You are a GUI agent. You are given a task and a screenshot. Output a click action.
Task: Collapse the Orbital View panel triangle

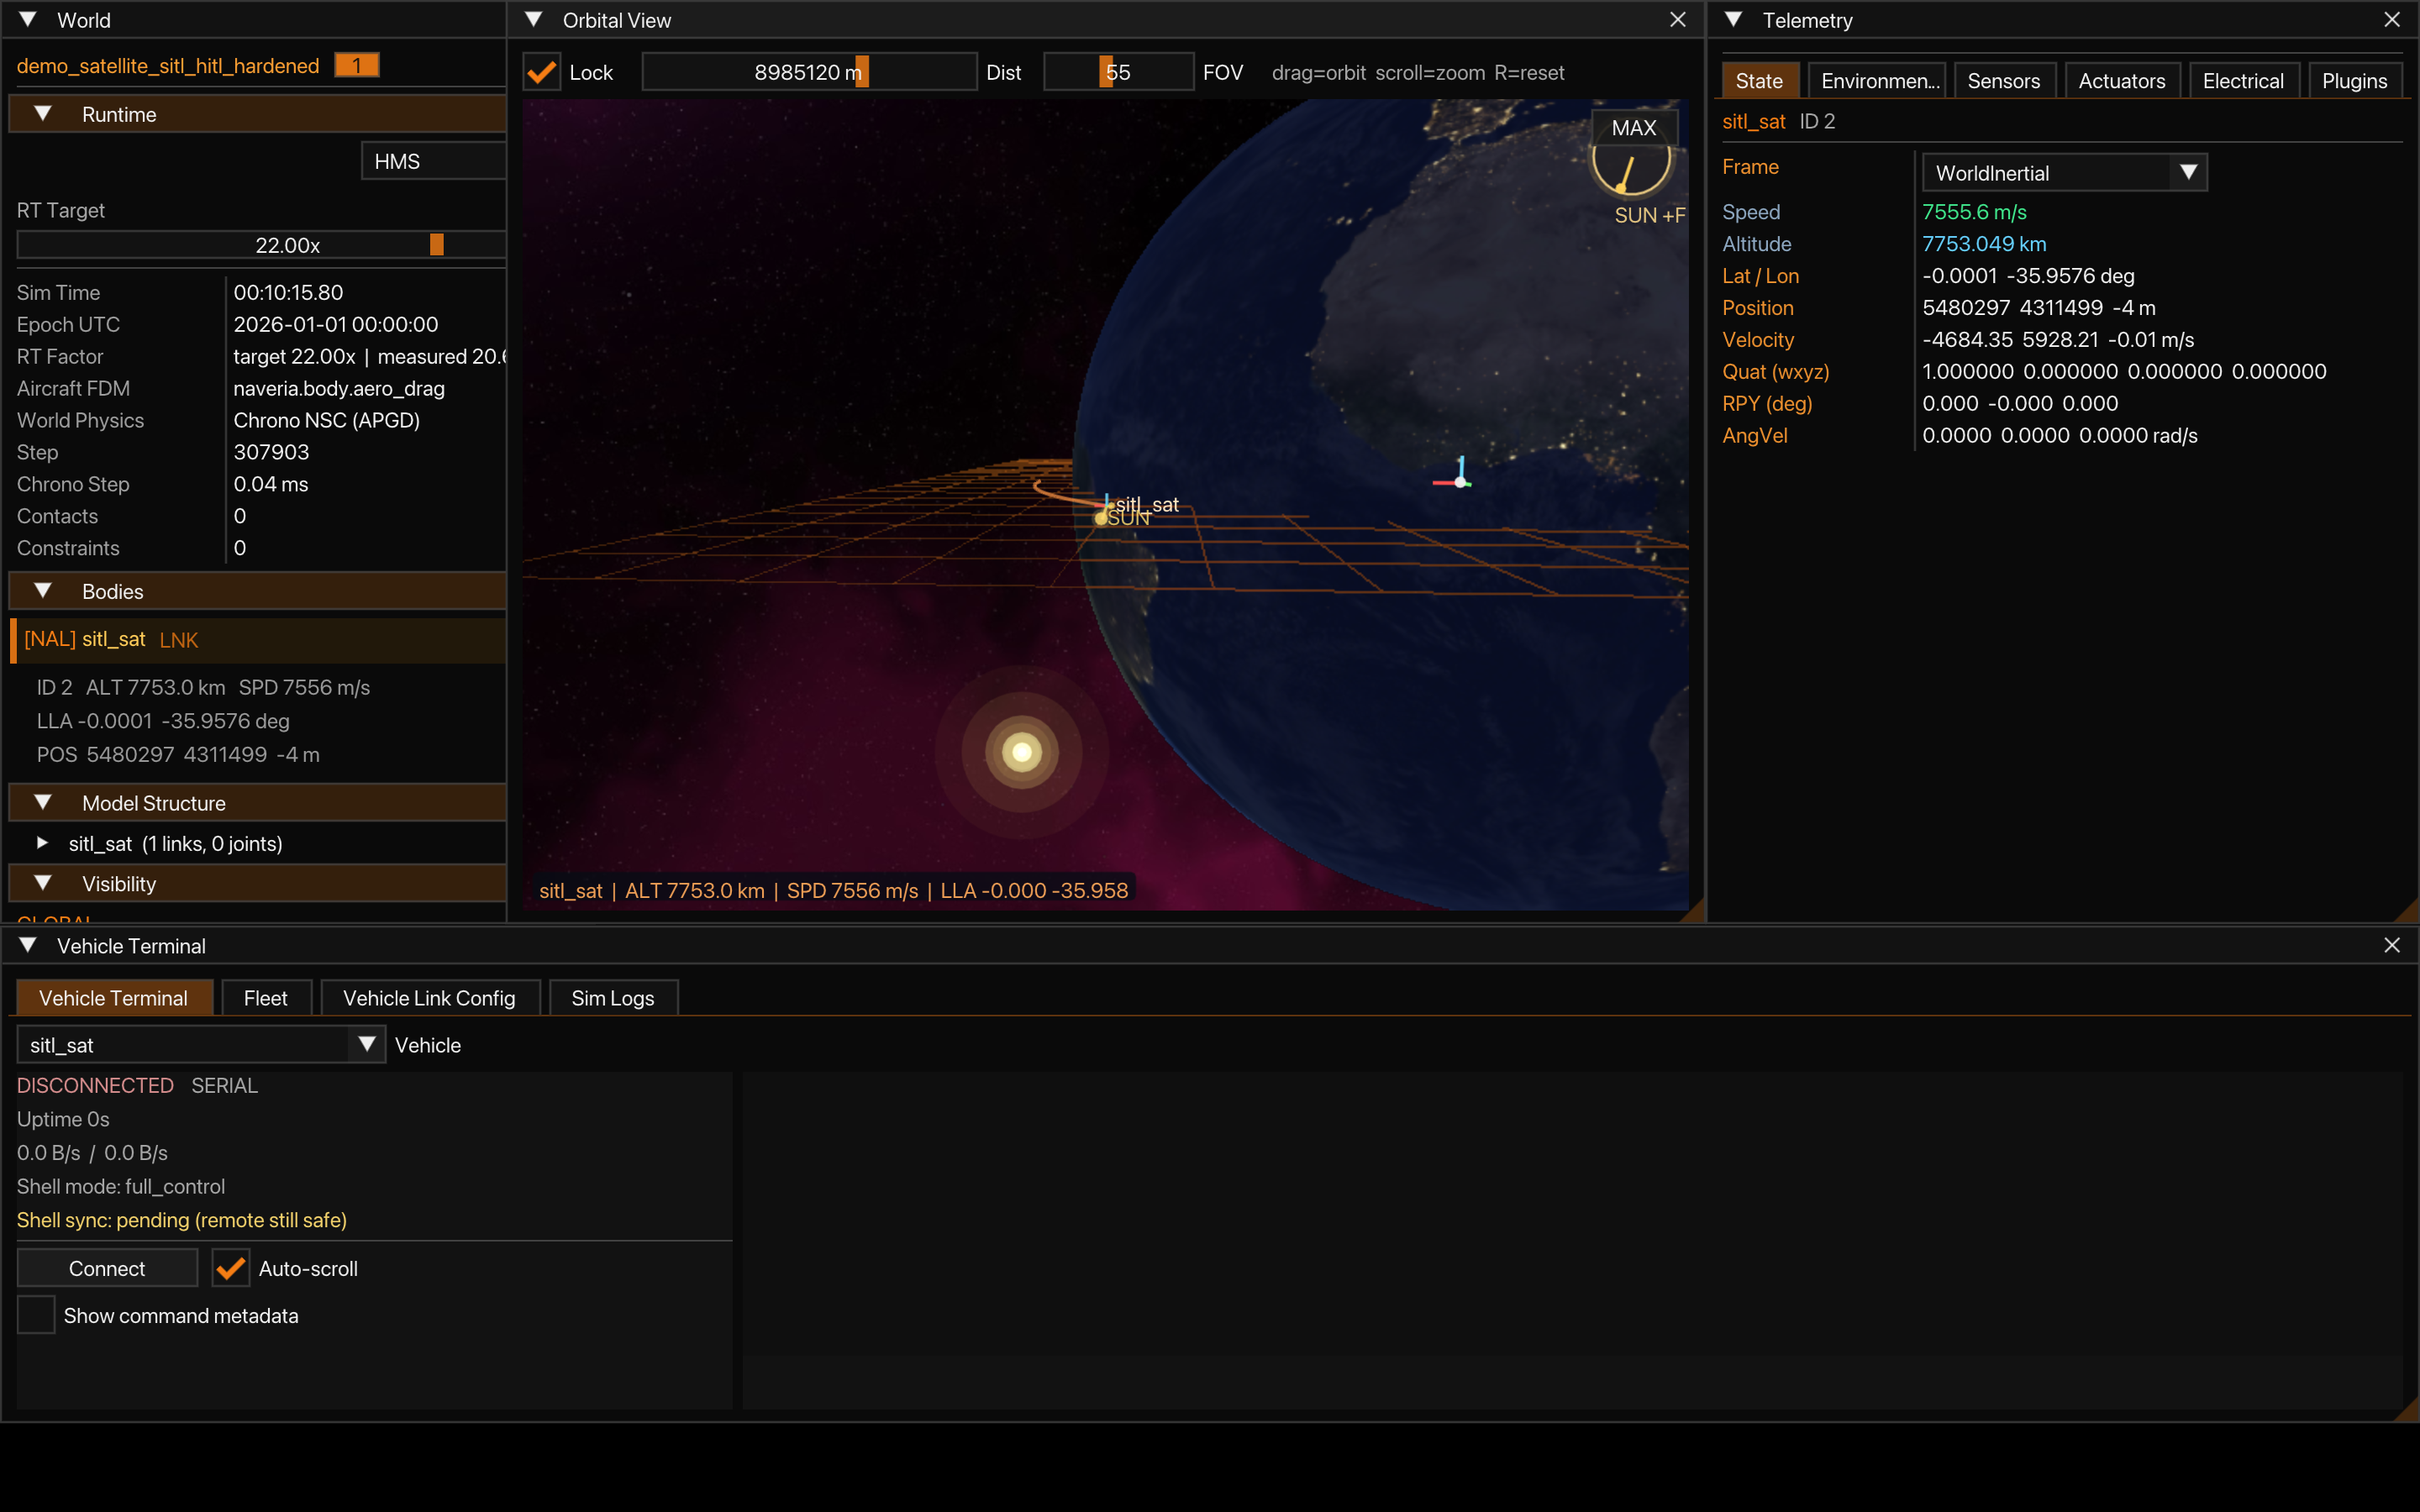tap(534, 20)
